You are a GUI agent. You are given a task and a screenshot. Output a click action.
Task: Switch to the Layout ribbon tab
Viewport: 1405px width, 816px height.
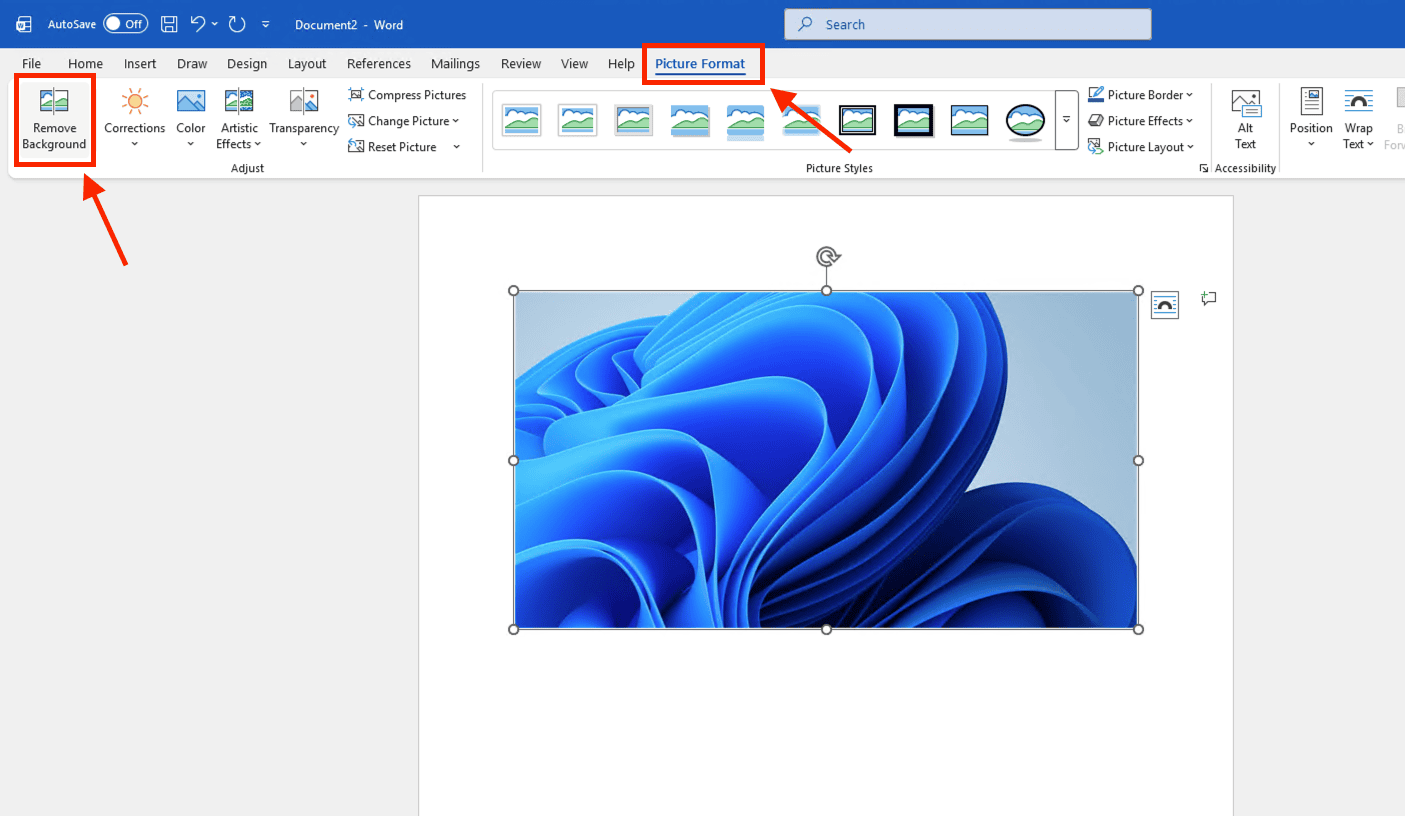(307, 64)
